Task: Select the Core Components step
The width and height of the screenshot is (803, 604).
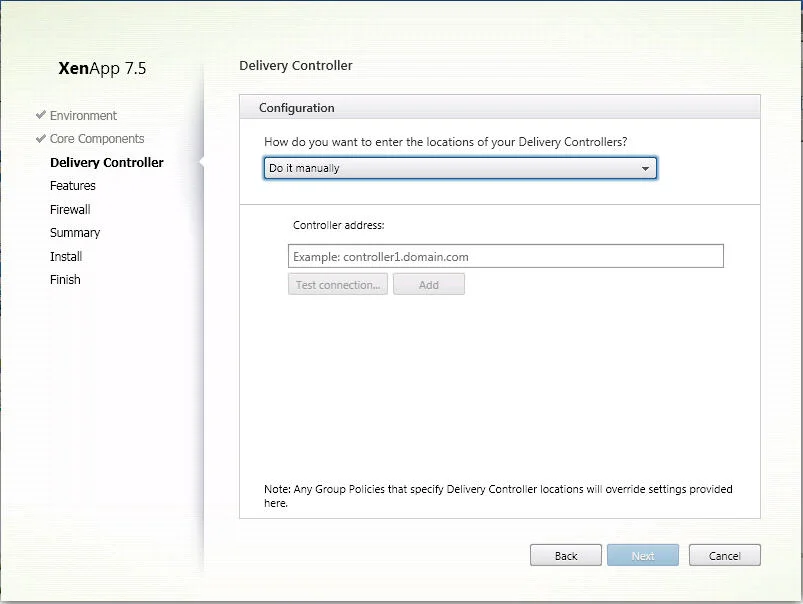Action: (x=97, y=139)
